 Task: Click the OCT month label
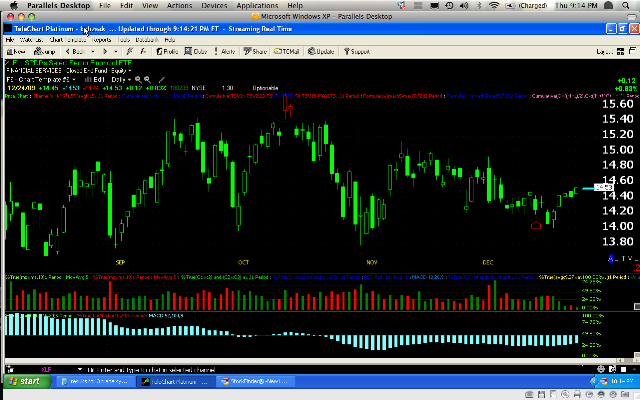243,262
